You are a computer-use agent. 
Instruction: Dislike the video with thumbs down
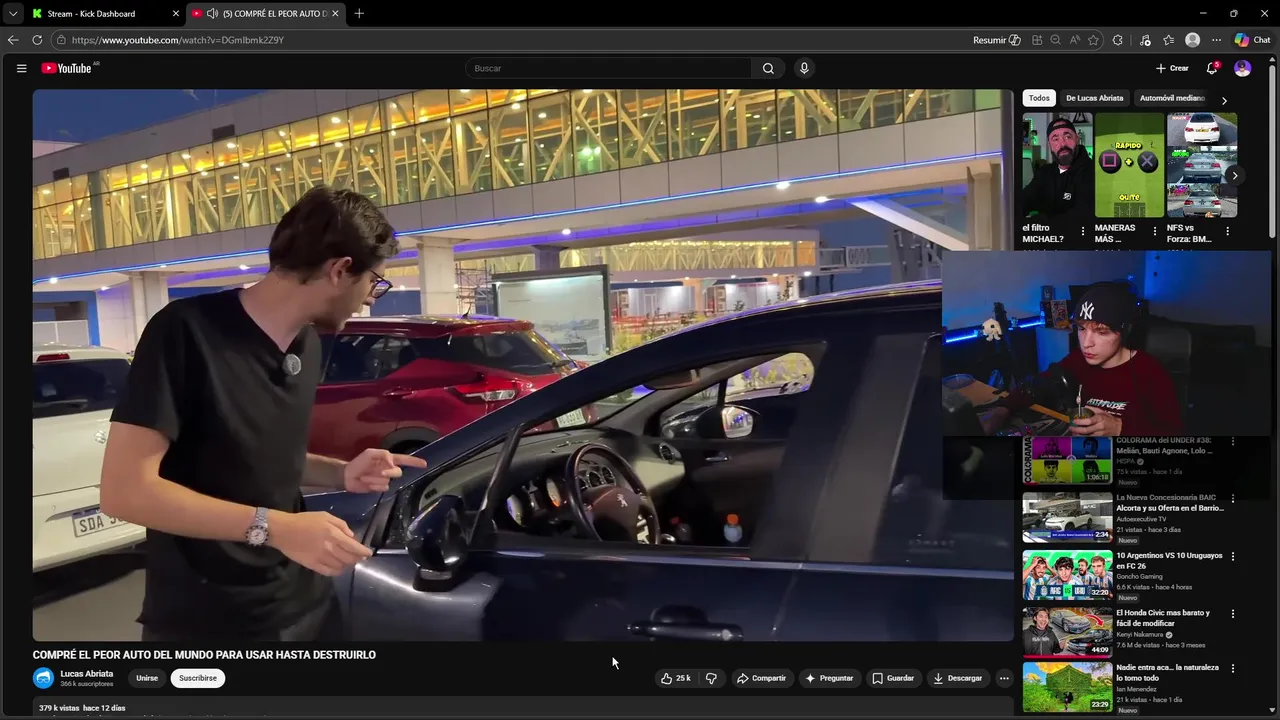[x=711, y=678]
